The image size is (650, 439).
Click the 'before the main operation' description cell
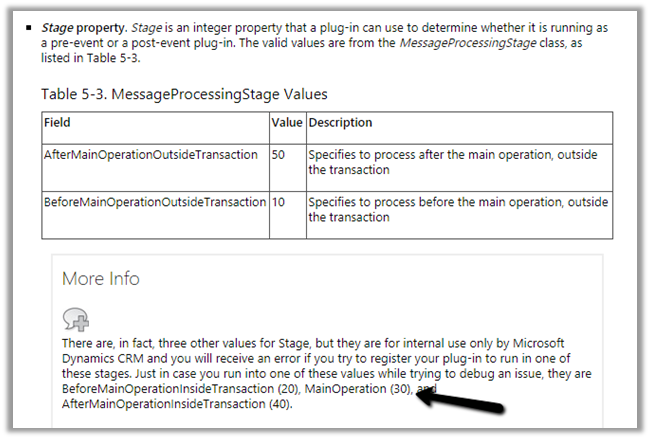tap(457, 210)
